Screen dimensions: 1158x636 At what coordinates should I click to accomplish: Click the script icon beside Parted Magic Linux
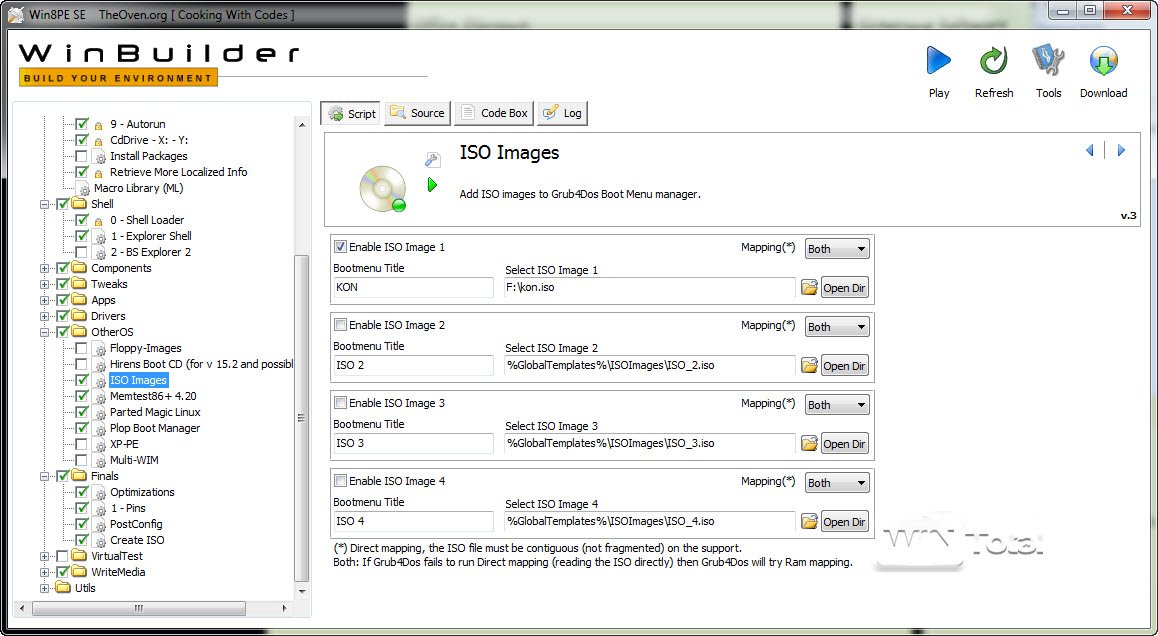pos(100,413)
